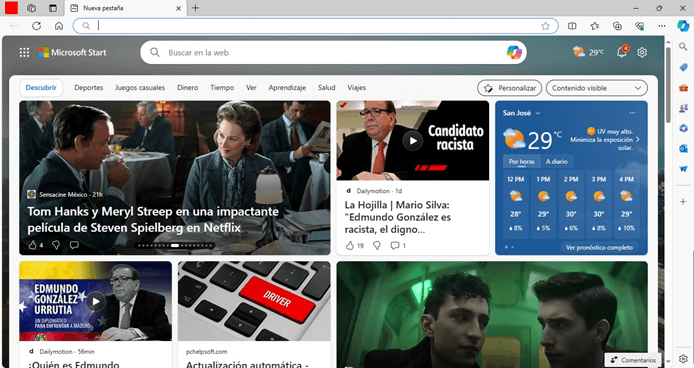Open the notifications bell icon
694x368 pixels.
[622, 52]
